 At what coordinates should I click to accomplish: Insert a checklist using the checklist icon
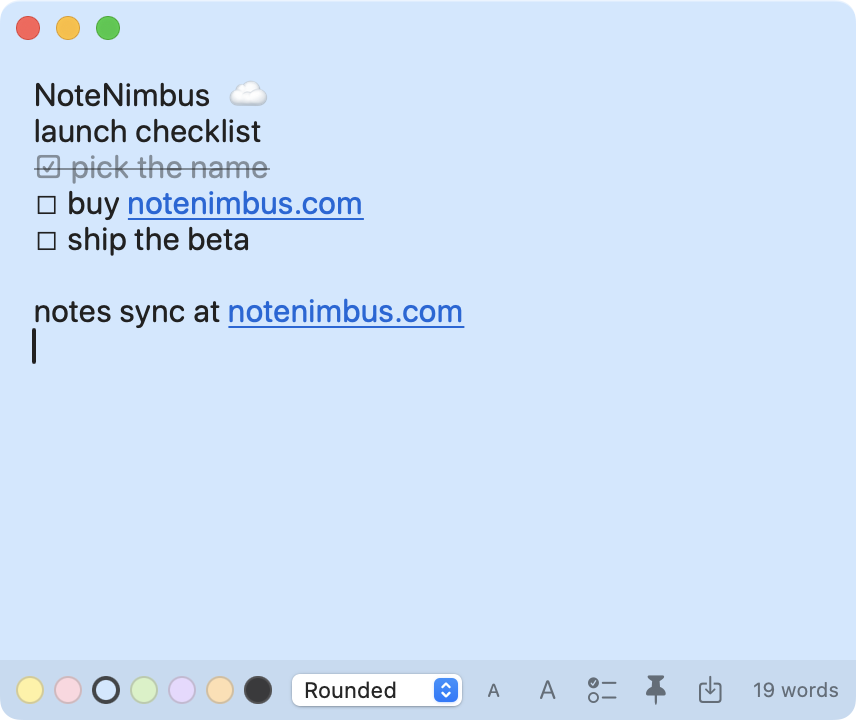point(602,690)
